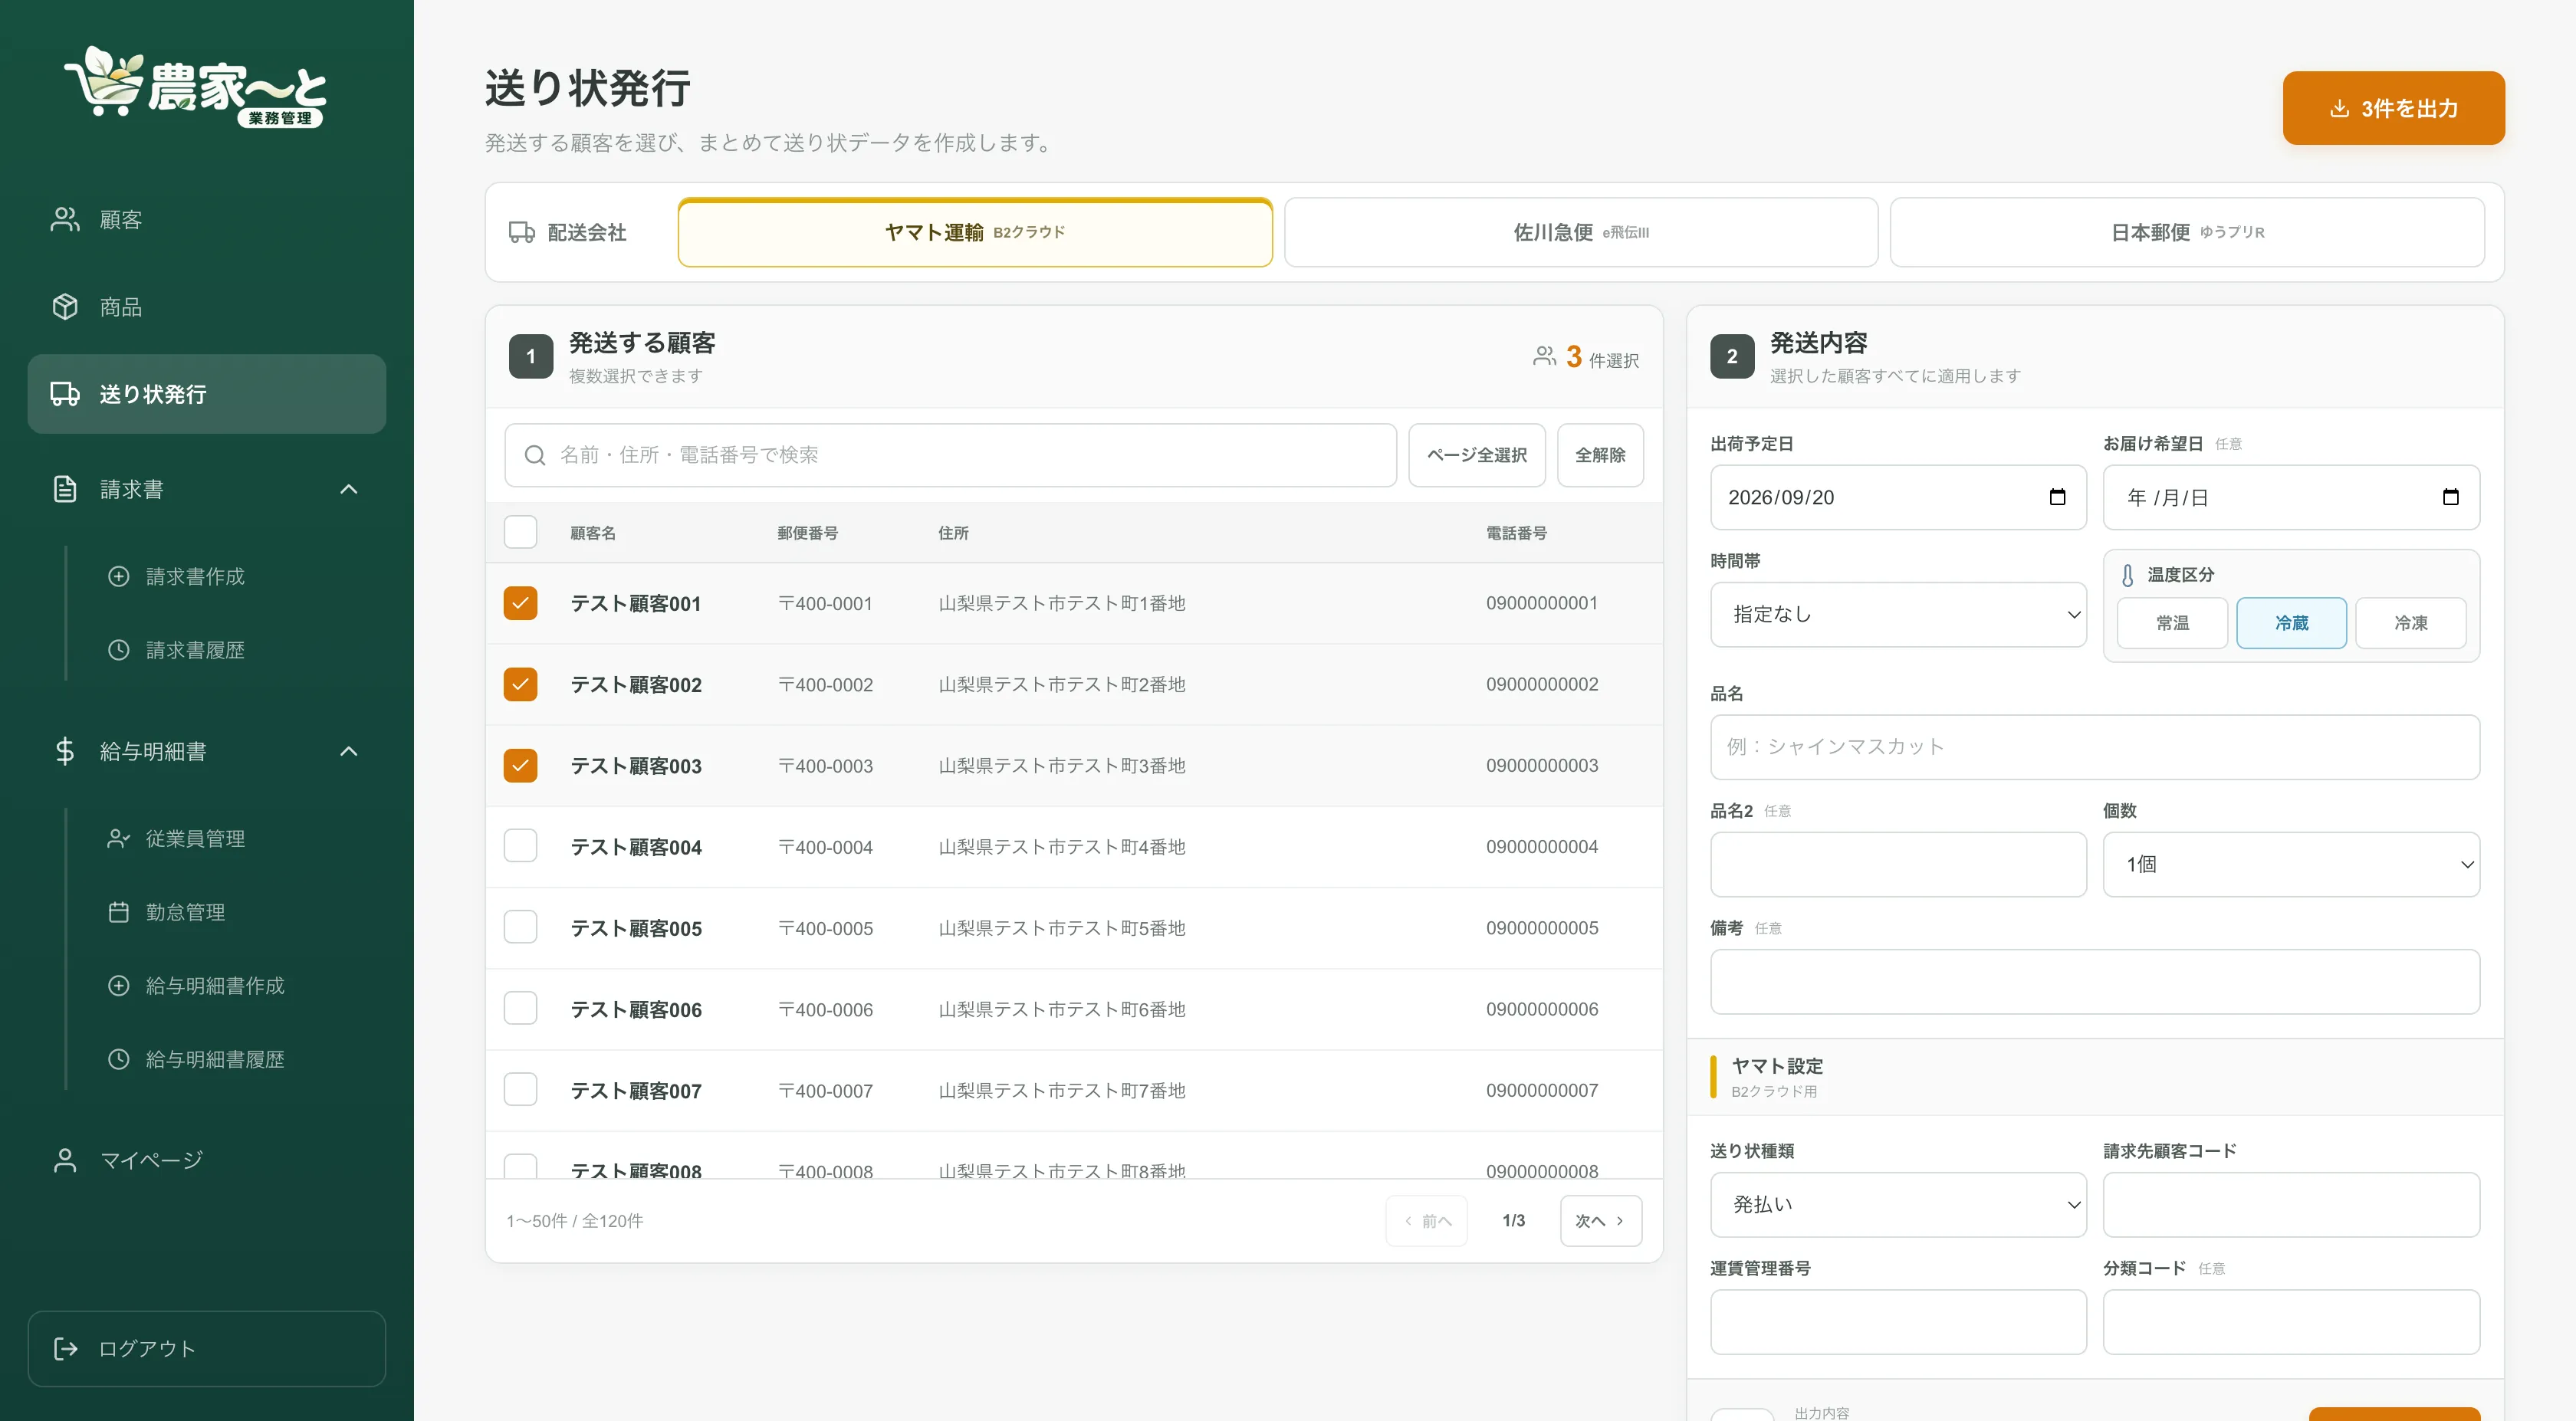Screen dimensions: 2576x1421
Task: Click the plus-circle icon beside 請求書作成
Action: (x=118, y=576)
